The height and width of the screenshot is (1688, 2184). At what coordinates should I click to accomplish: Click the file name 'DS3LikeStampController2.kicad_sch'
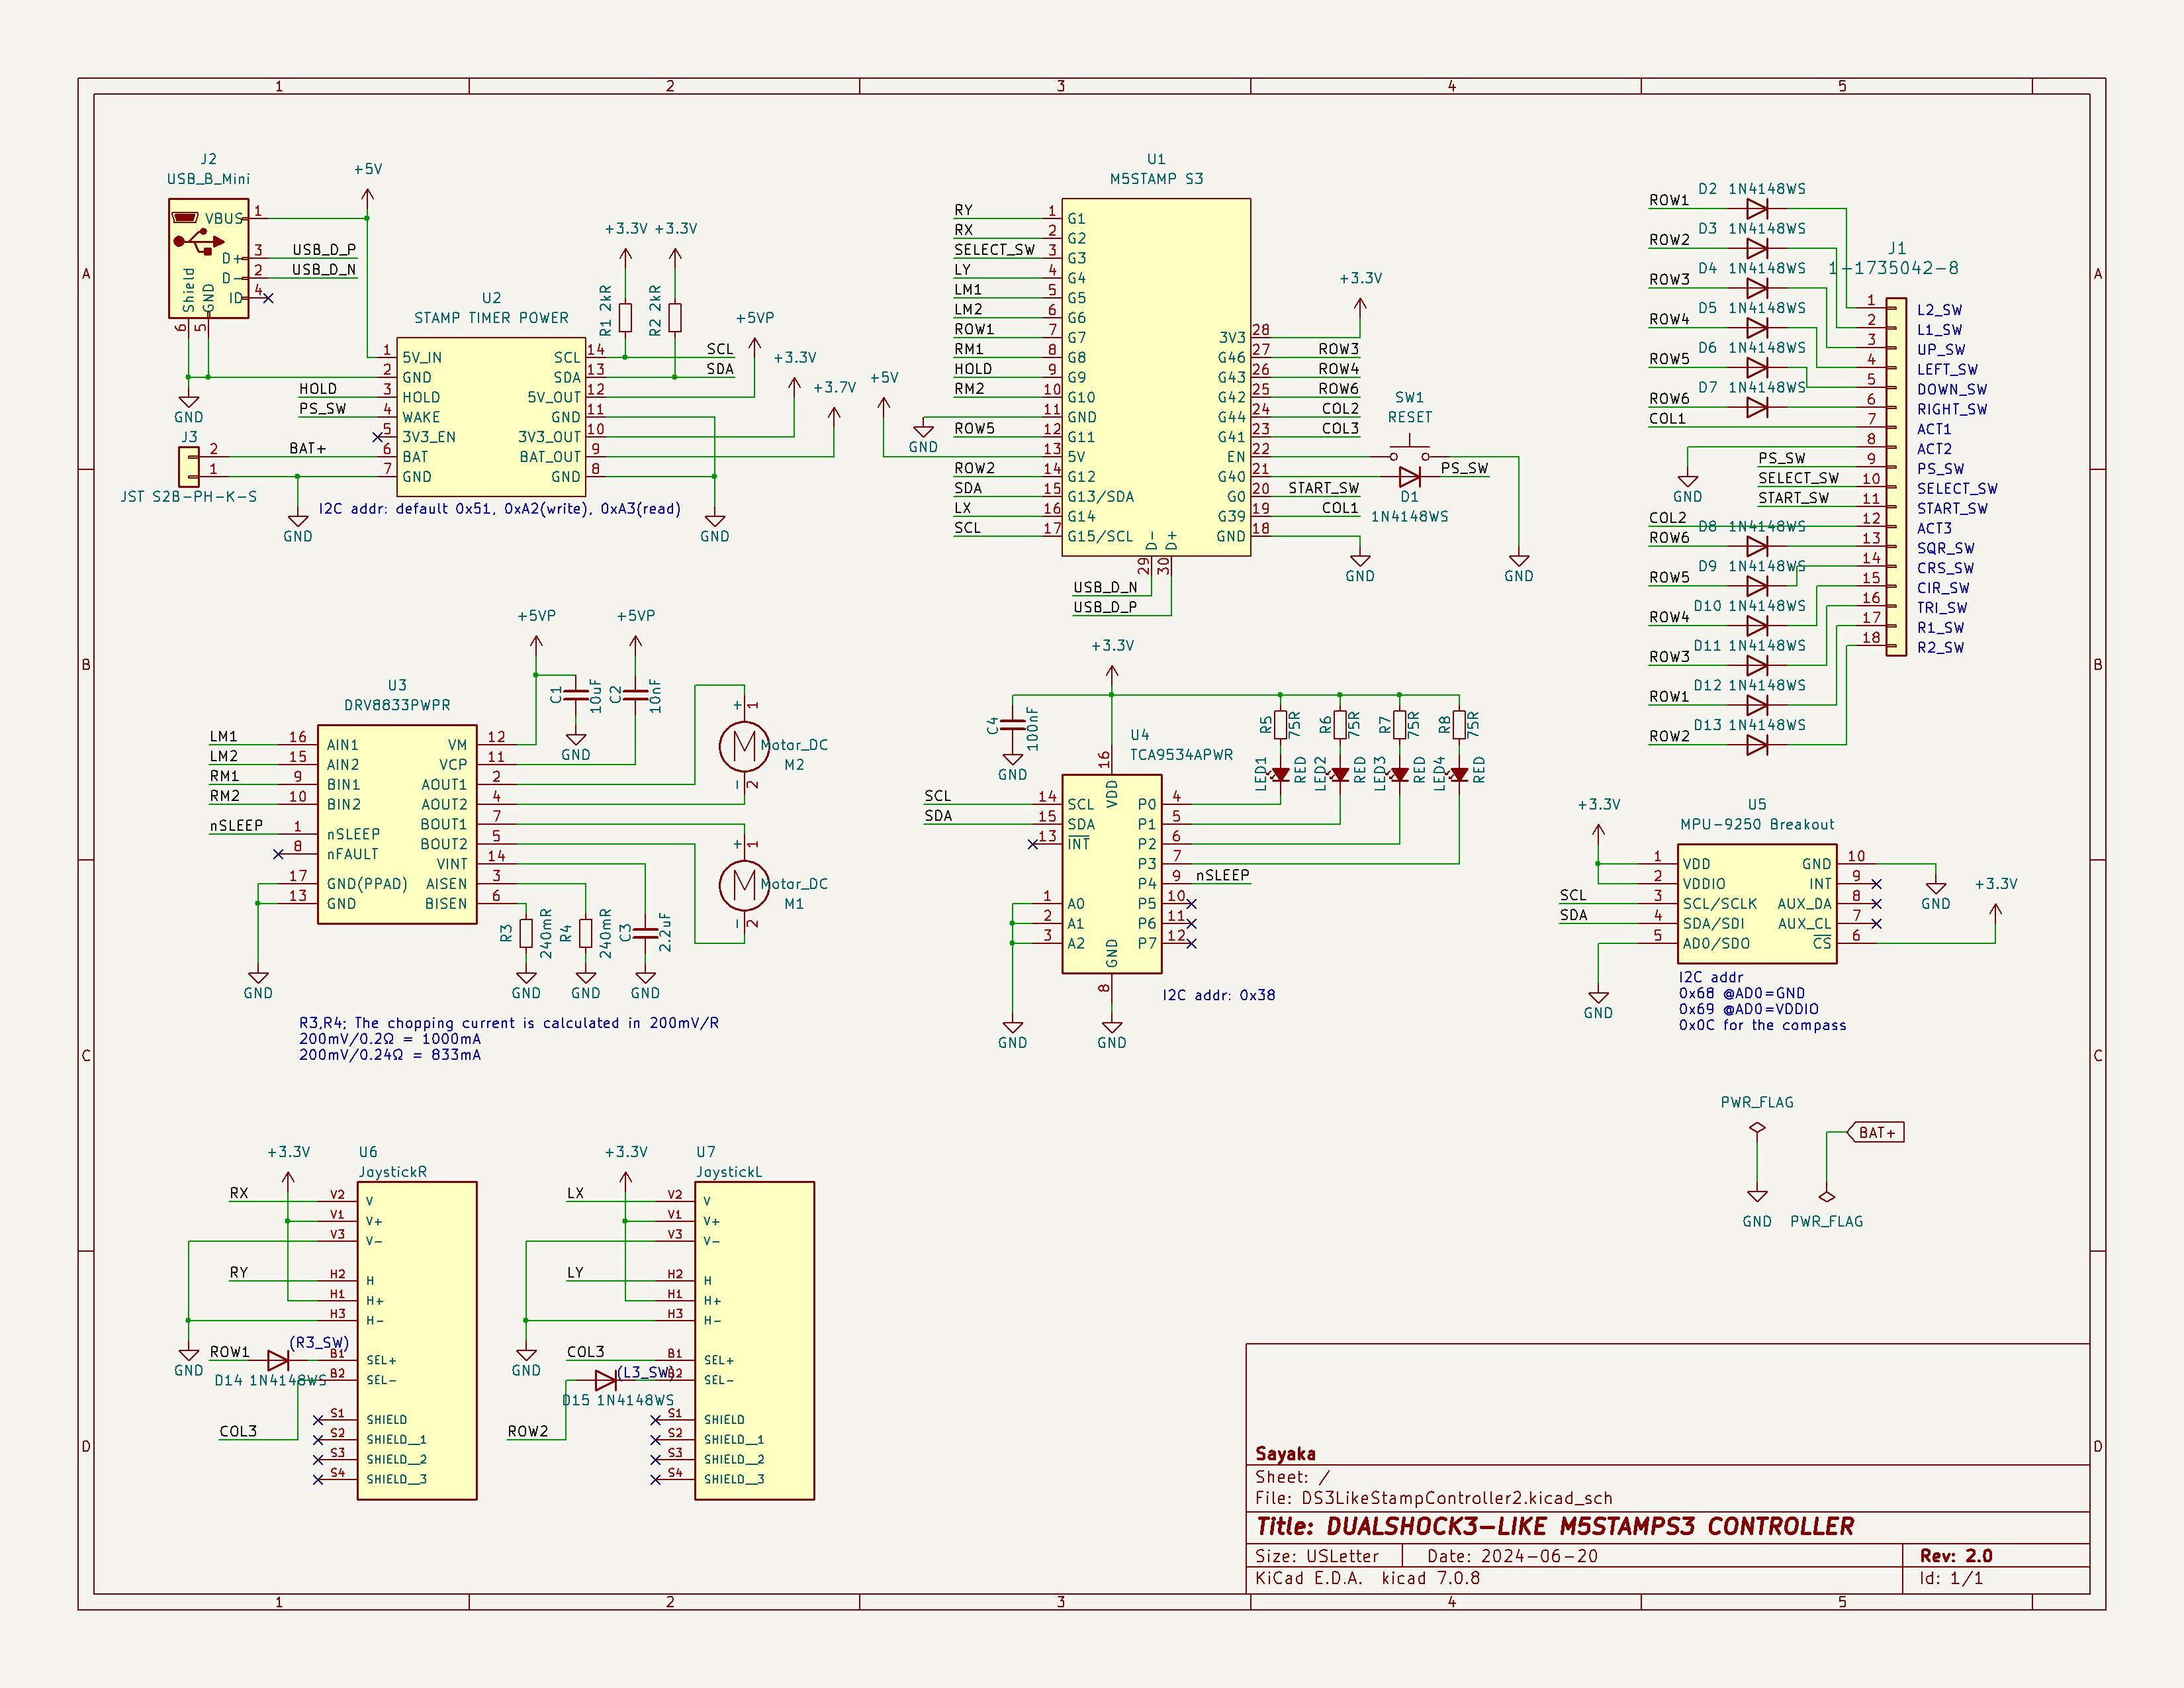pyautogui.click(x=1456, y=1498)
